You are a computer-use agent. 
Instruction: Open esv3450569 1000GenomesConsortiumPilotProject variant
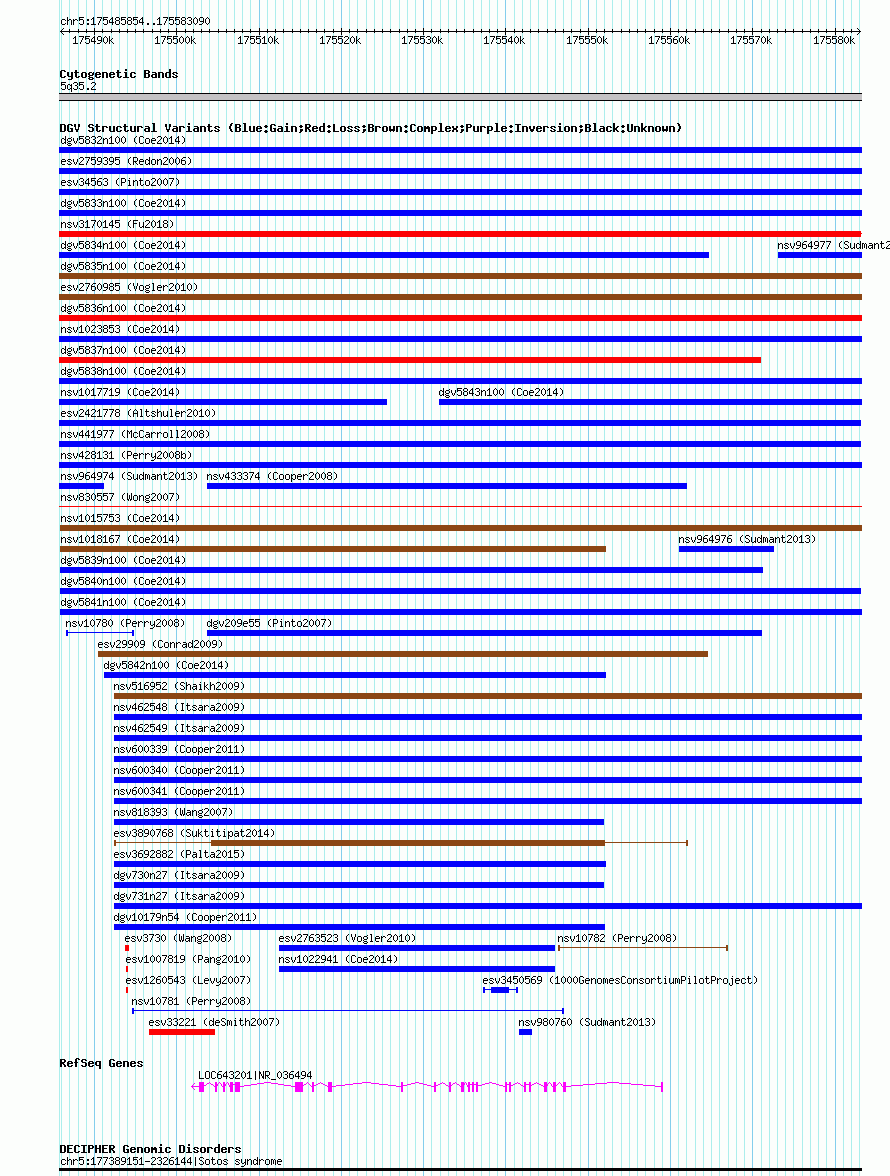pos(500,990)
